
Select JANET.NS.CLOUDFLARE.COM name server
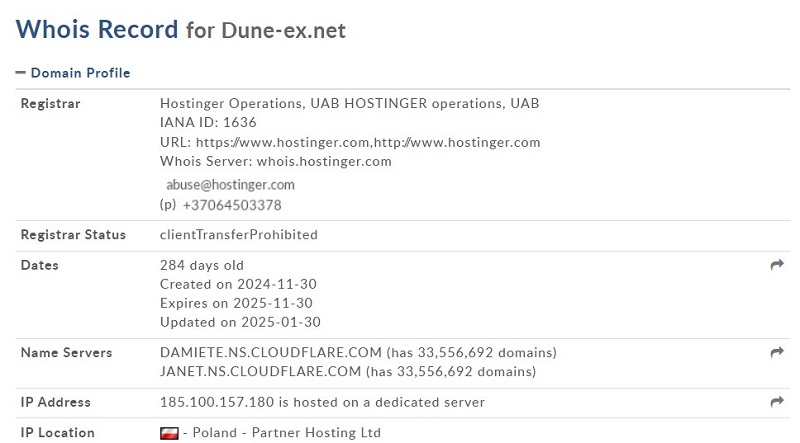260,372
